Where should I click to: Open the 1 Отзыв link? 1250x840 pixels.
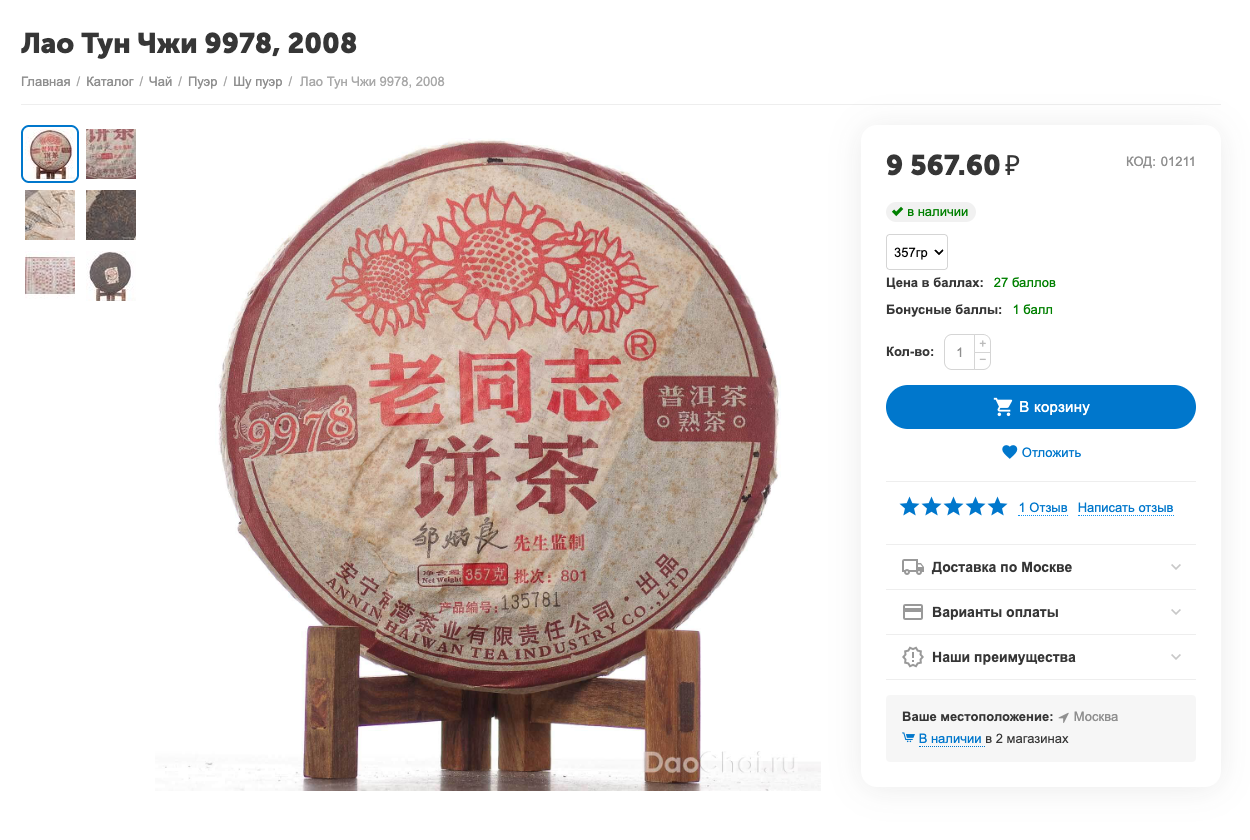click(1043, 508)
